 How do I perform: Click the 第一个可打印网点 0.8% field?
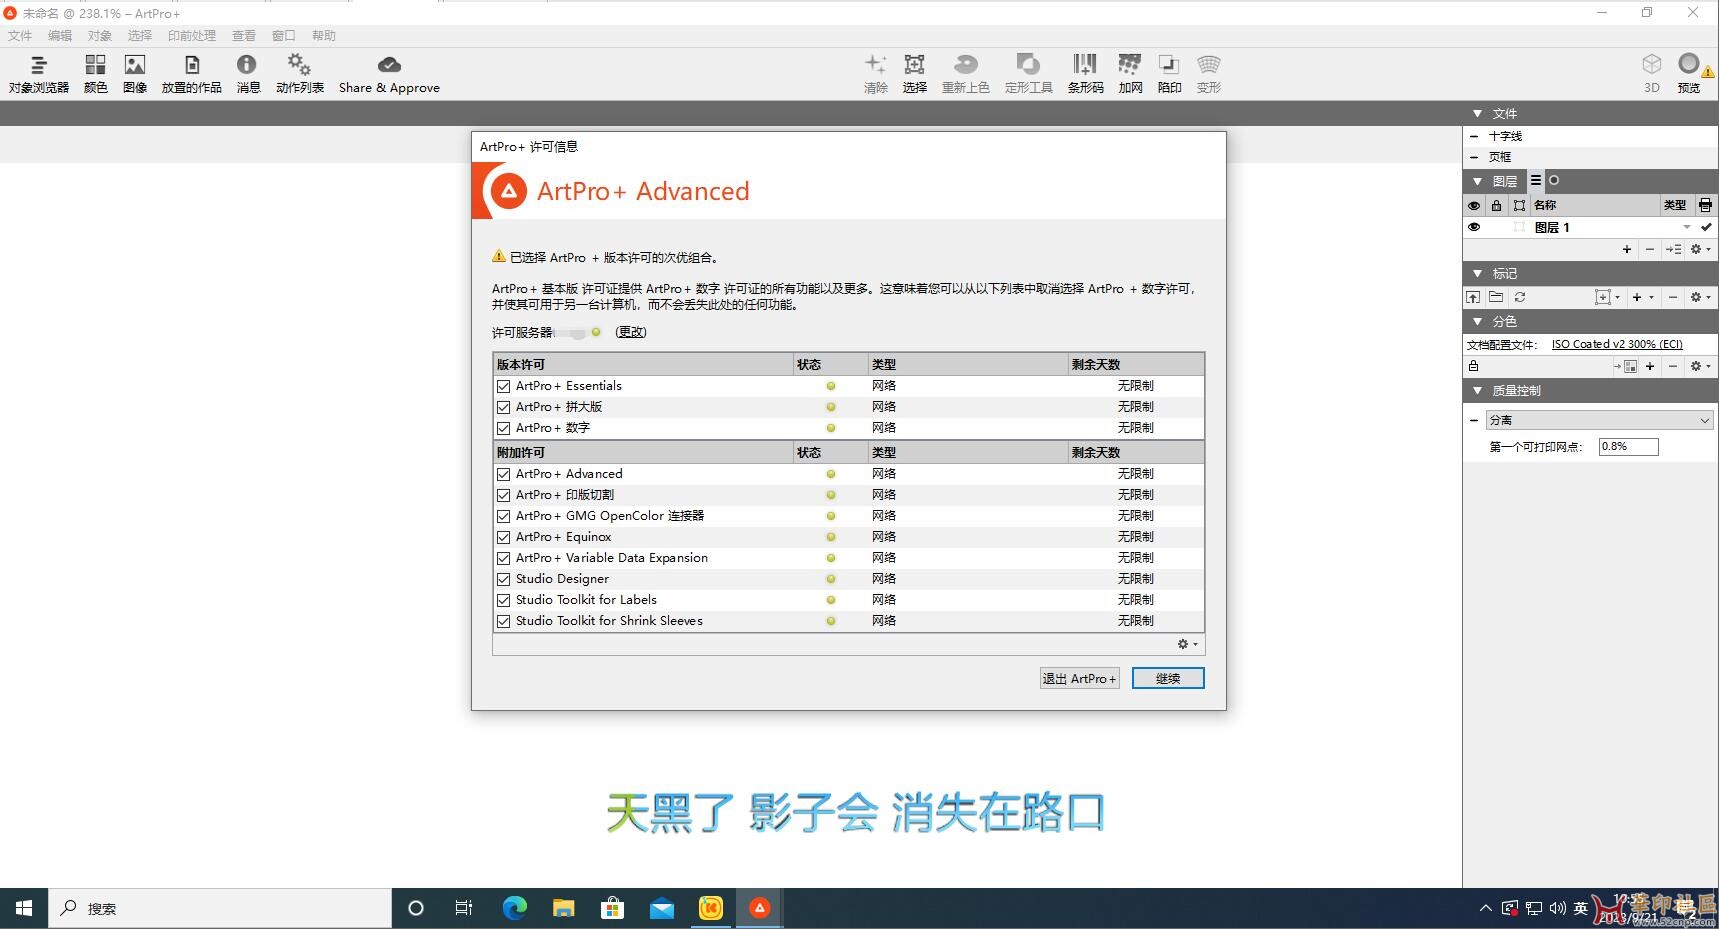[x=1628, y=446]
